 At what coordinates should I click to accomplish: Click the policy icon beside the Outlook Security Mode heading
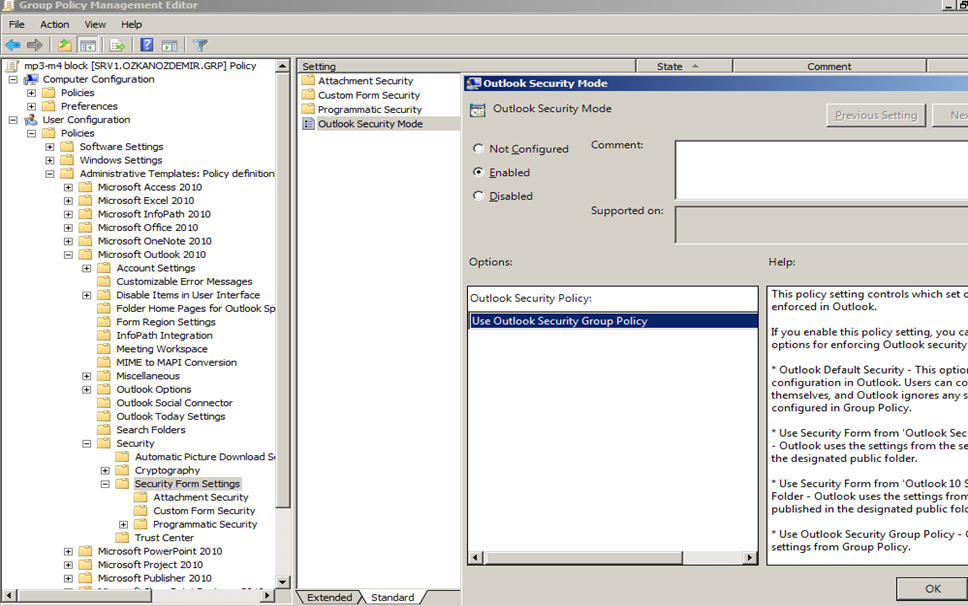[x=477, y=109]
